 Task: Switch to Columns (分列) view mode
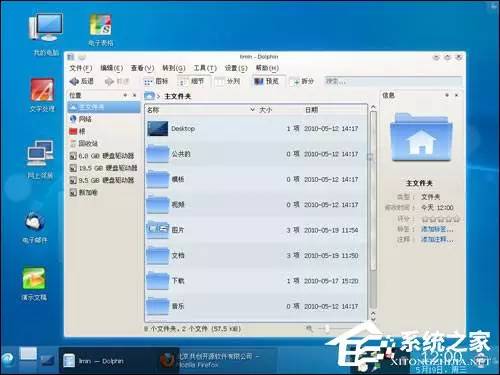[228, 81]
